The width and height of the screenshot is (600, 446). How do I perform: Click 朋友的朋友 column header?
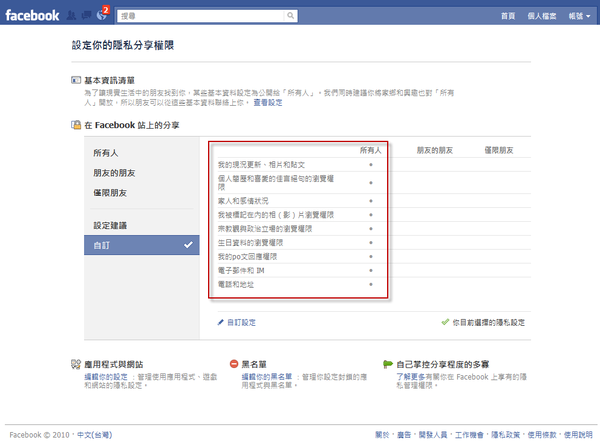click(435, 150)
